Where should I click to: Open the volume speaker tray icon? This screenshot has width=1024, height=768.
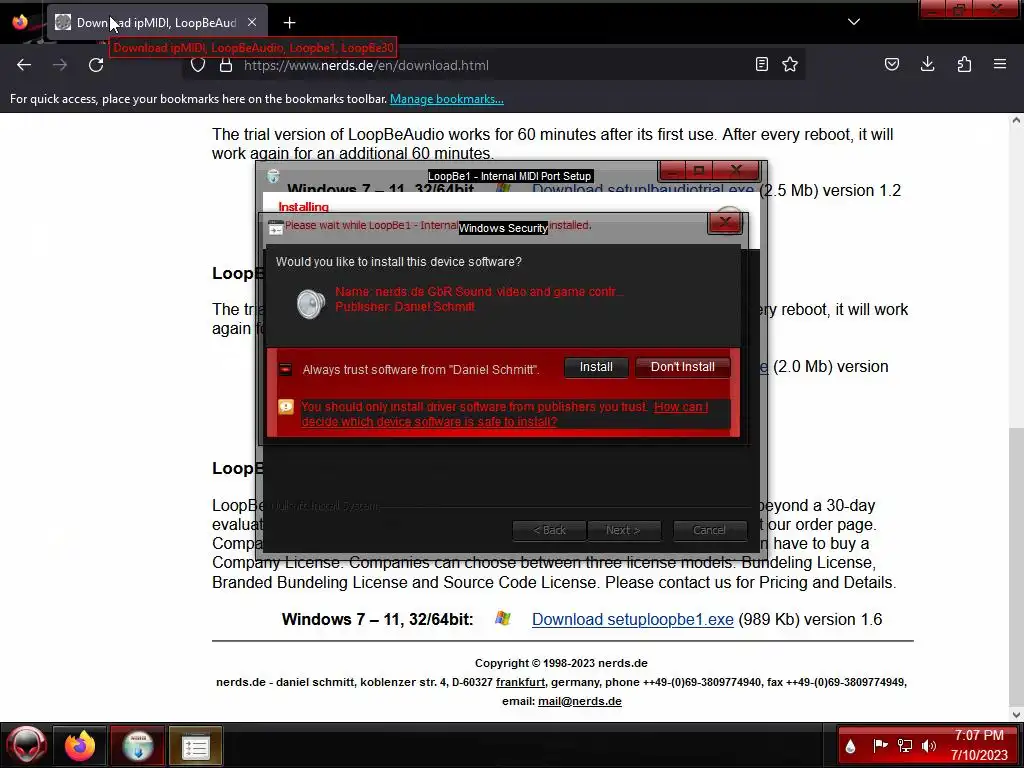929,745
